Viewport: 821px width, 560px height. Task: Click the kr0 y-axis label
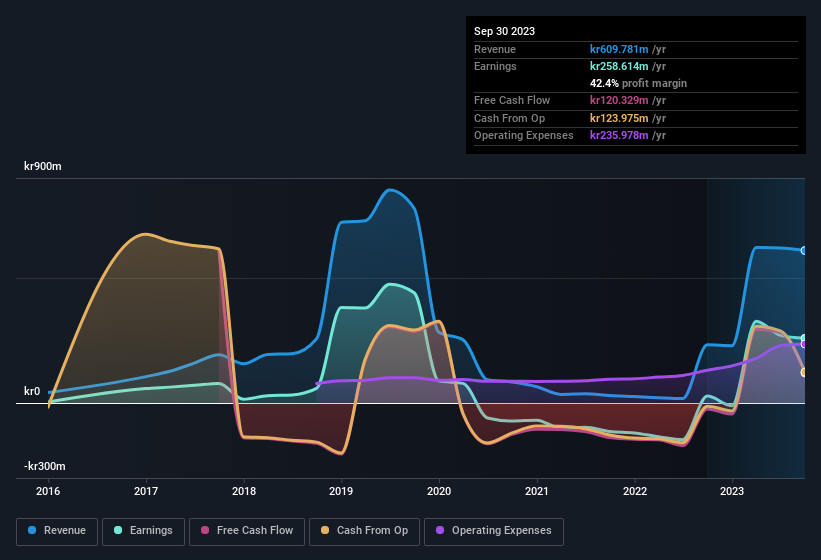pyautogui.click(x=32, y=391)
